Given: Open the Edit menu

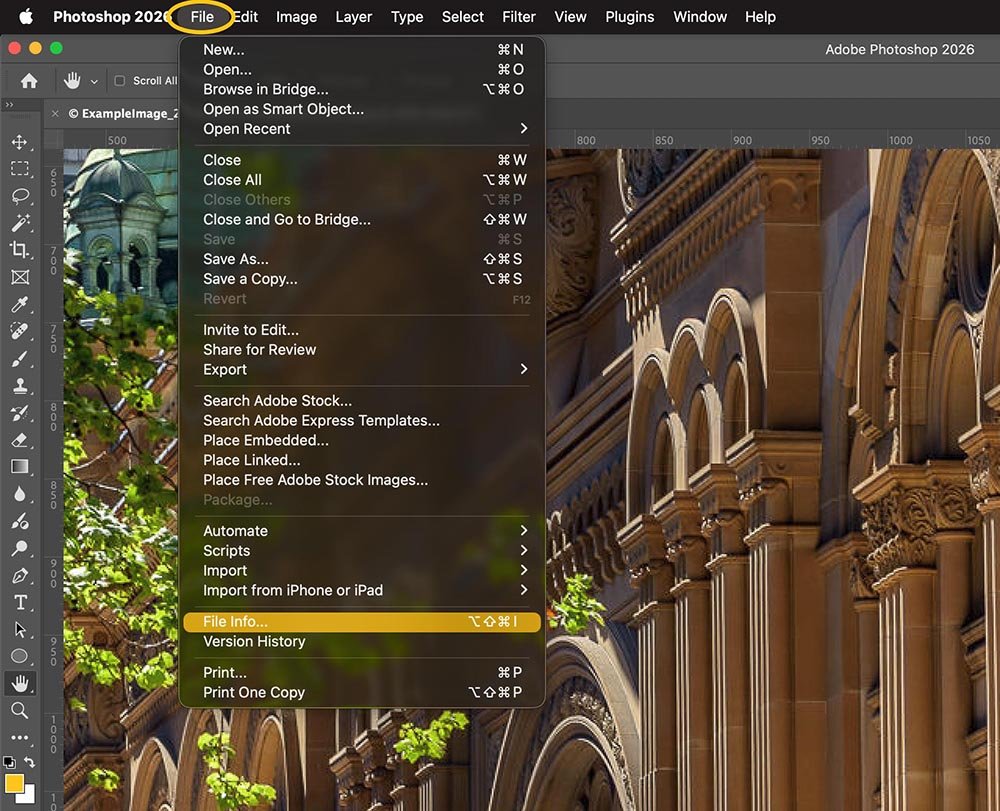Looking at the screenshot, I should pyautogui.click(x=246, y=17).
